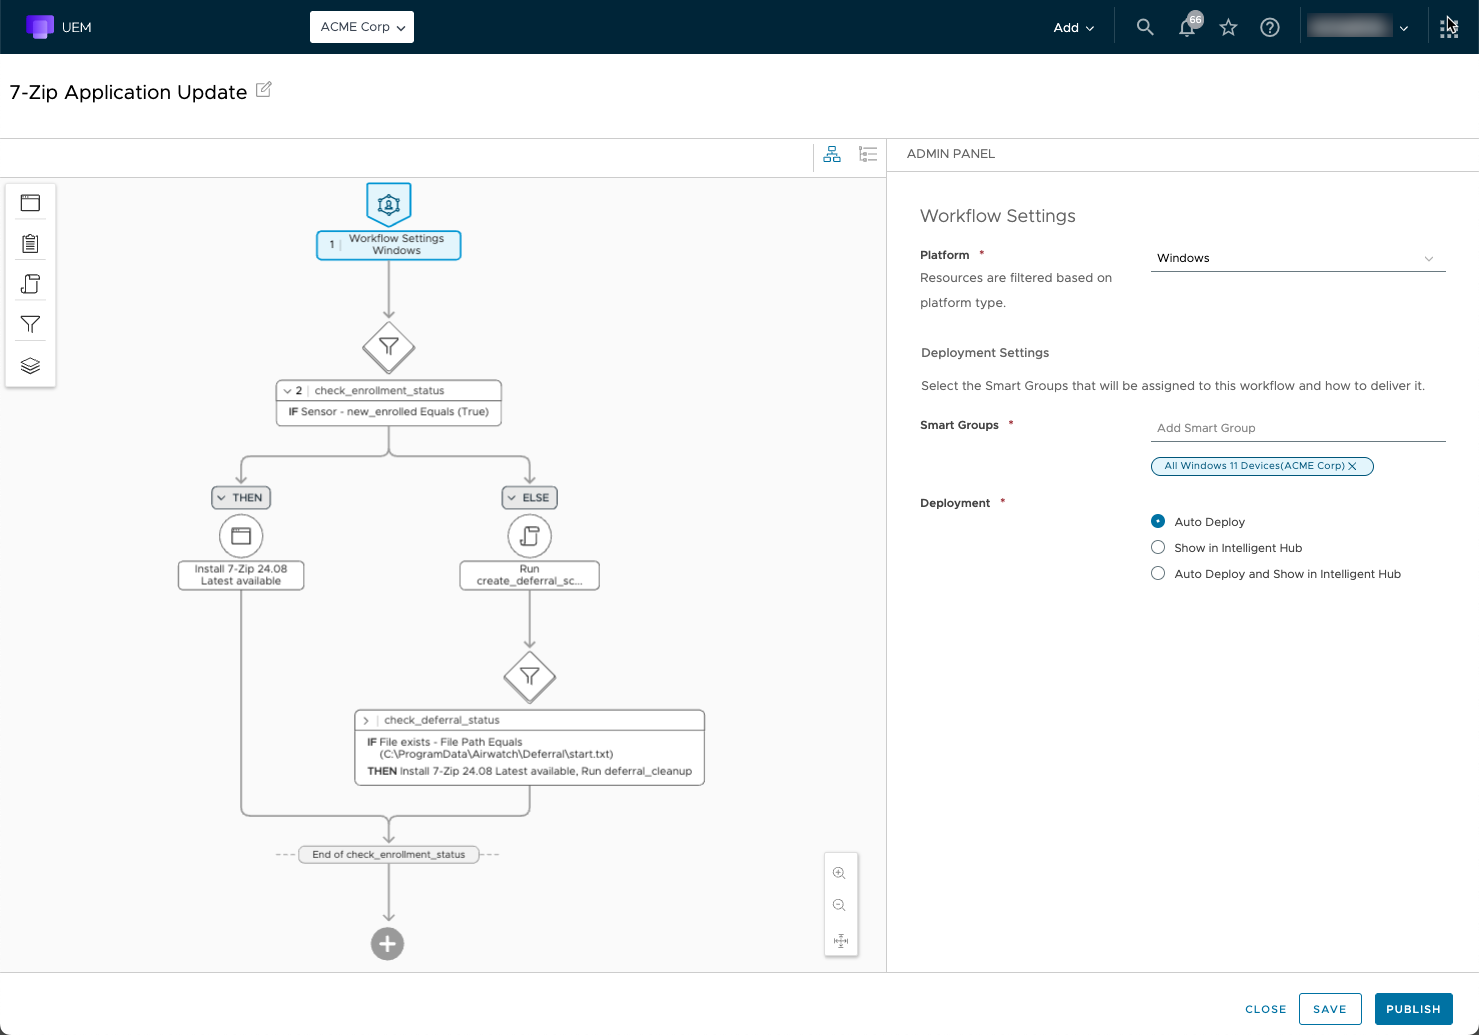Screen dimensions: 1479x1035
Task: Select Show in Intelligent Hub option
Action: 1158,547
